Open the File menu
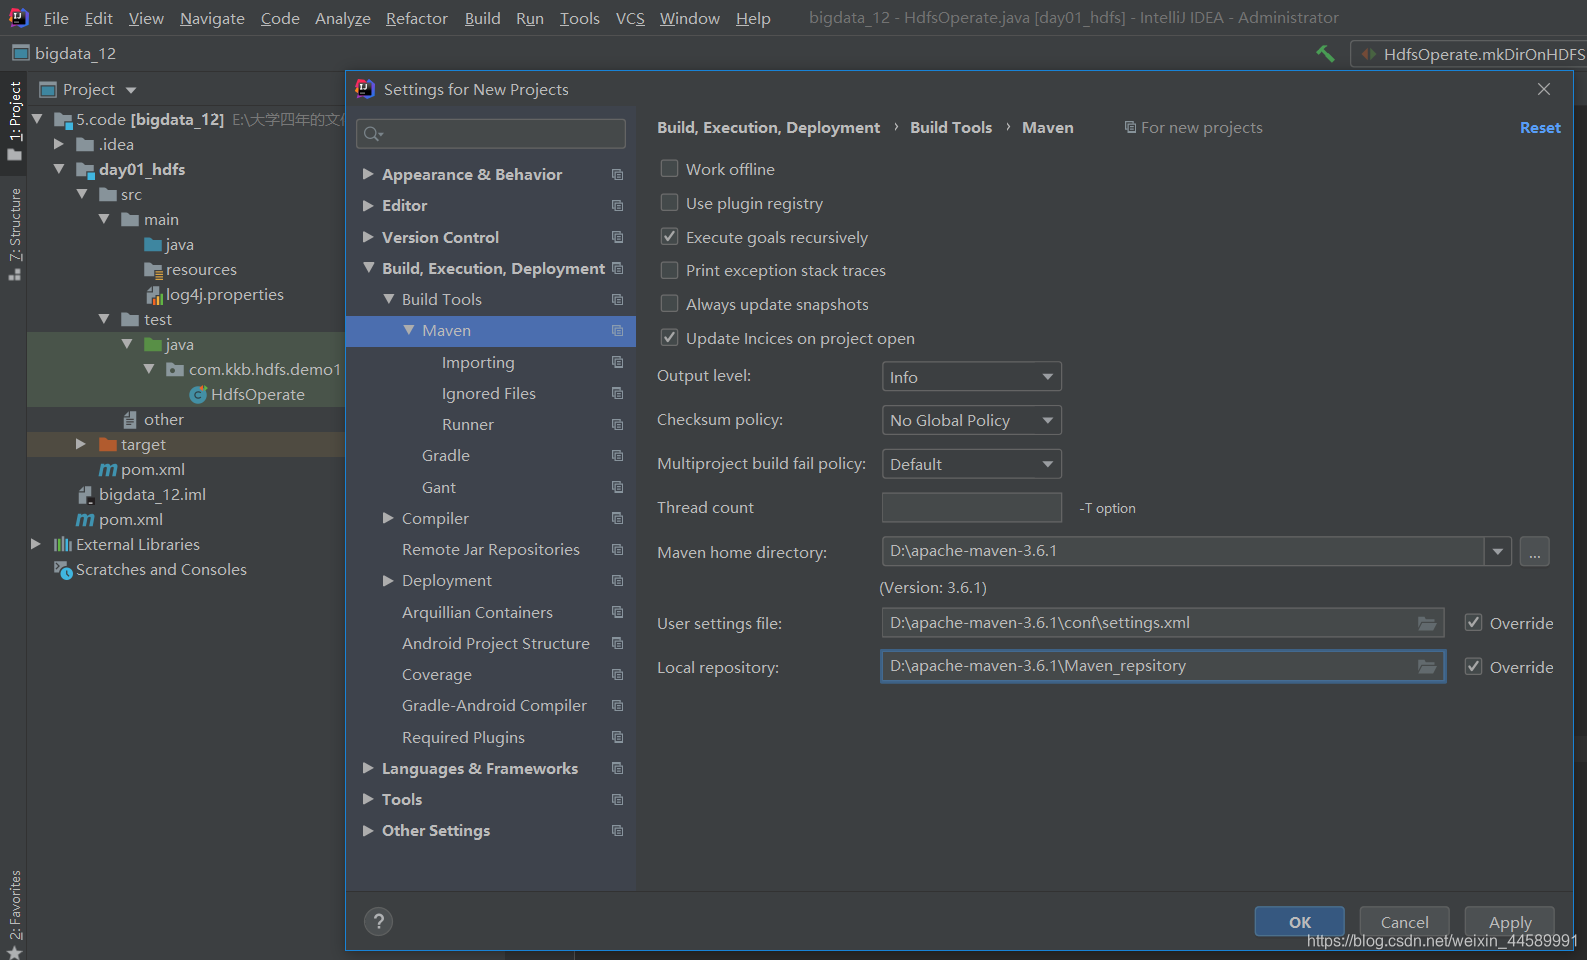This screenshot has width=1587, height=960. (56, 18)
